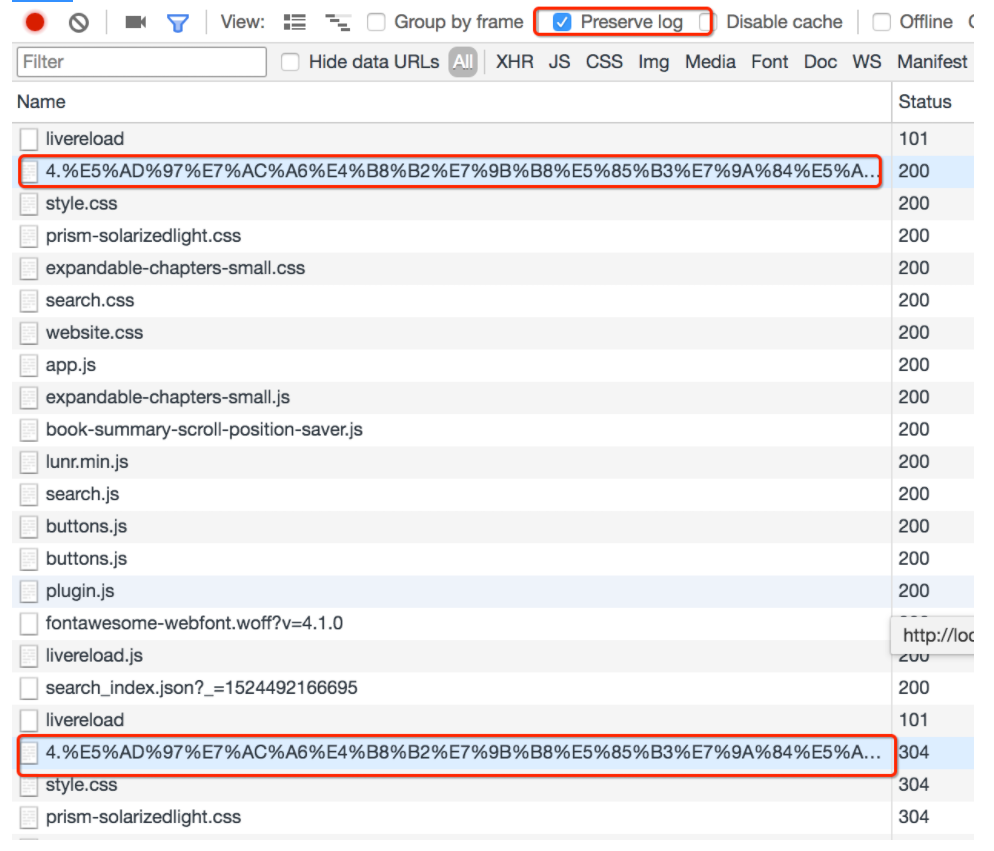Enable the Offline checkbox
This screenshot has width=994, height=851.
pyautogui.click(x=881, y=22)
